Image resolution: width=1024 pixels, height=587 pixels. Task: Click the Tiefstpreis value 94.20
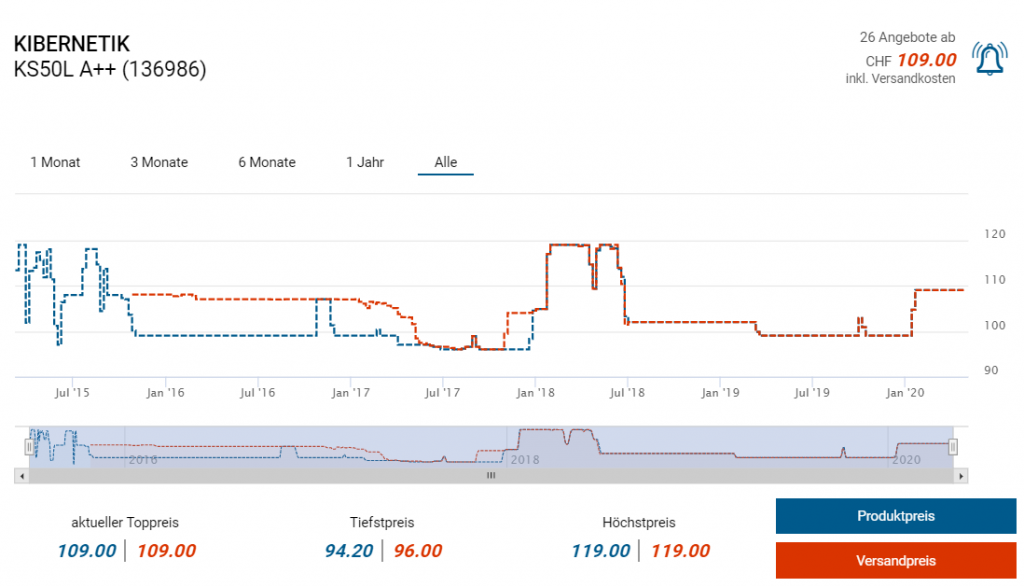tap(349, 551)
